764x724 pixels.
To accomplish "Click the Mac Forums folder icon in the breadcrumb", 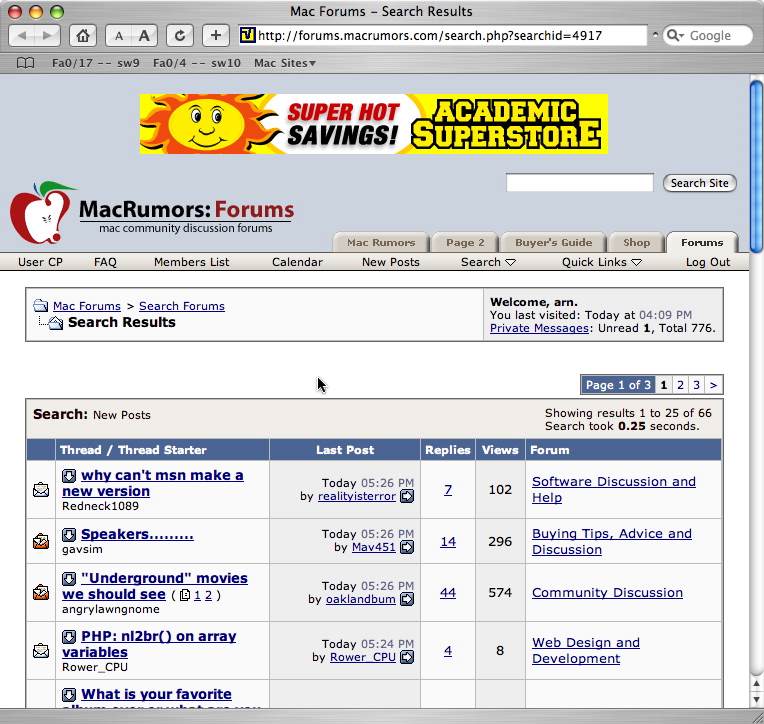I will coord(40,306).
